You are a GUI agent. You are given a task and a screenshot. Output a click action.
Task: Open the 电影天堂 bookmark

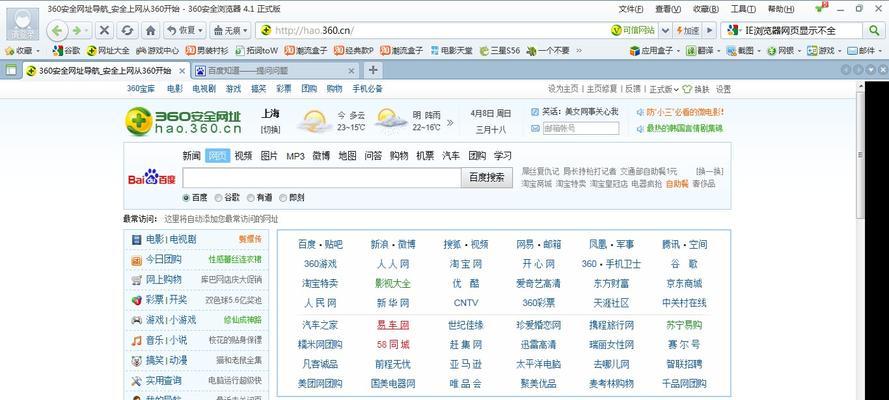(452, 50)
